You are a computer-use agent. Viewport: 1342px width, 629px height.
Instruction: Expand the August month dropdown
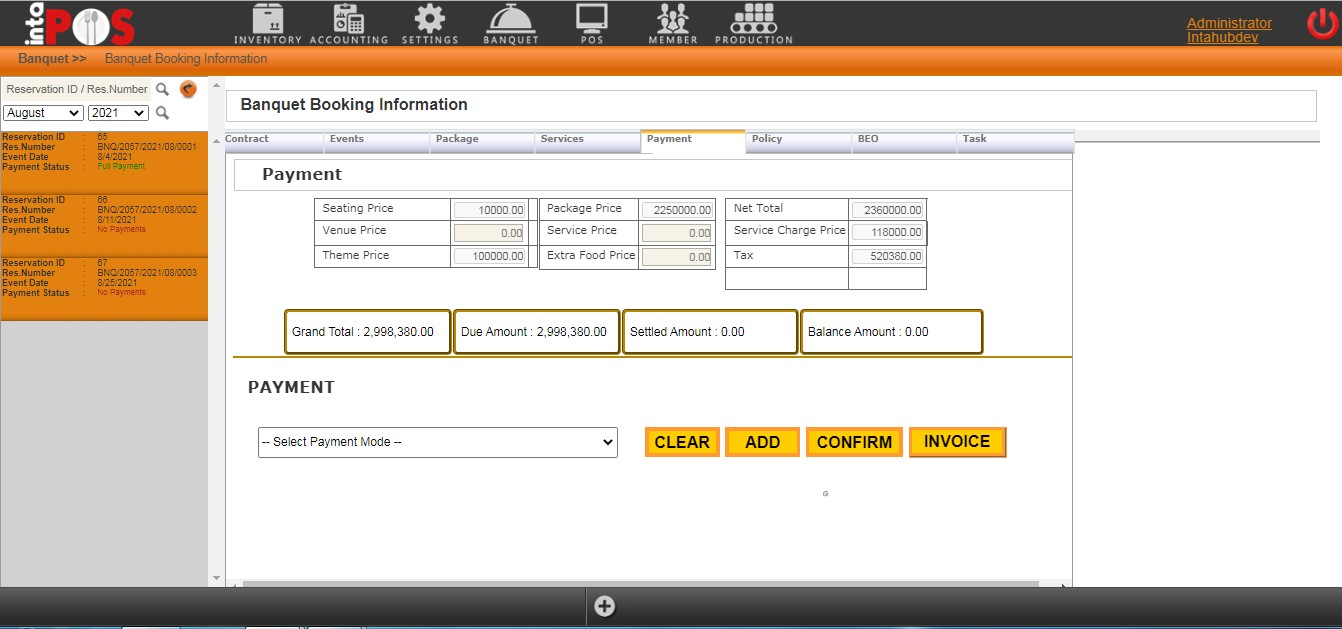click(x=43, y=113)
